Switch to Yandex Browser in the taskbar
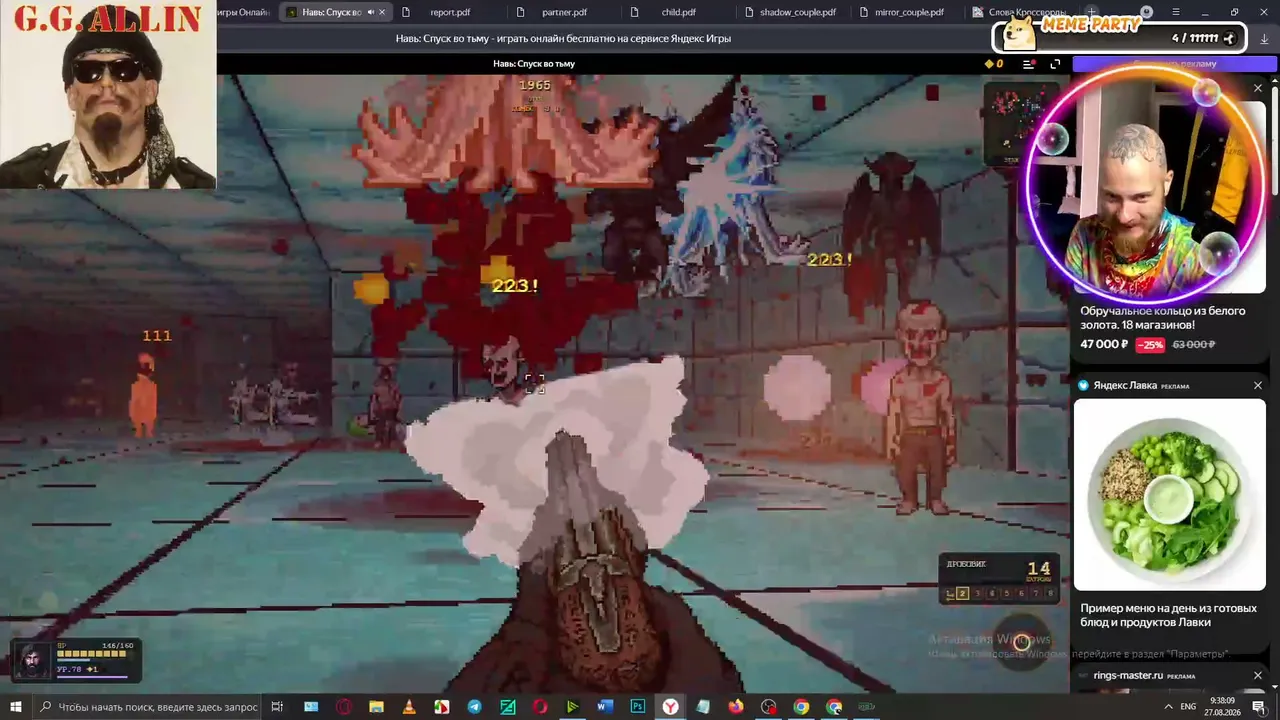Viewport: 1280px width, 720px height. tap(670, 707)
